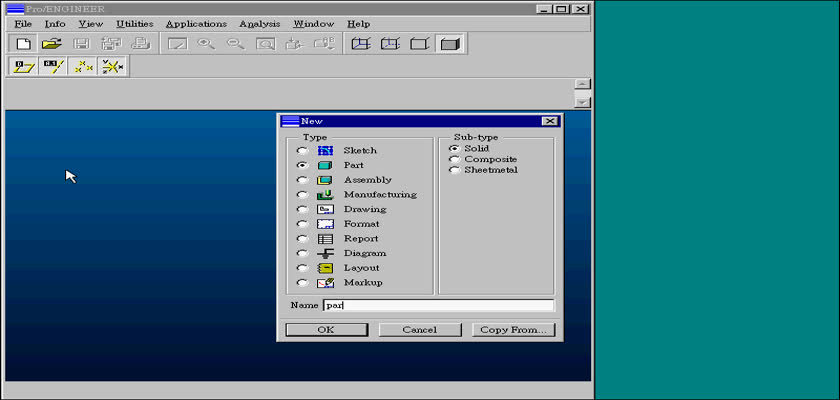The height and width of the screenshot is (400, 840).
Task: Click the Refit to screen icon
Action: (x=265, y=44)
